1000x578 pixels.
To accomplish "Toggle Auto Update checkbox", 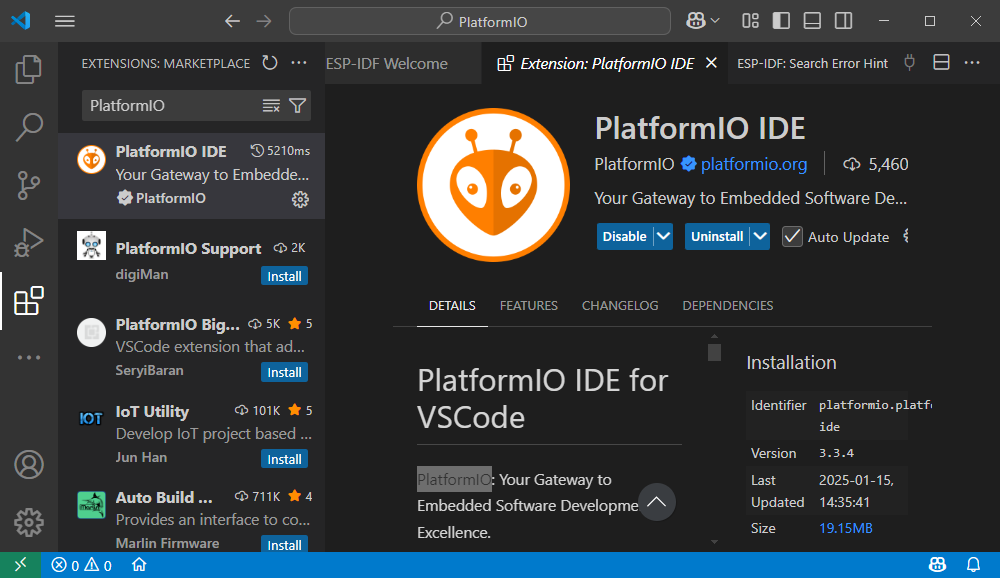I will tap(792, 237).
